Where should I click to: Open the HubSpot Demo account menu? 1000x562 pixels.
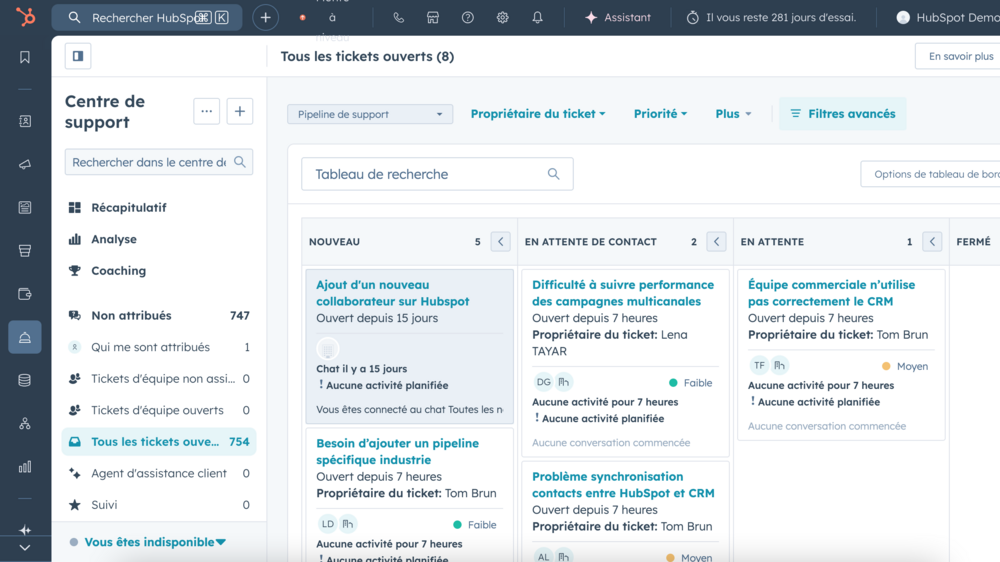pos(948,17)
